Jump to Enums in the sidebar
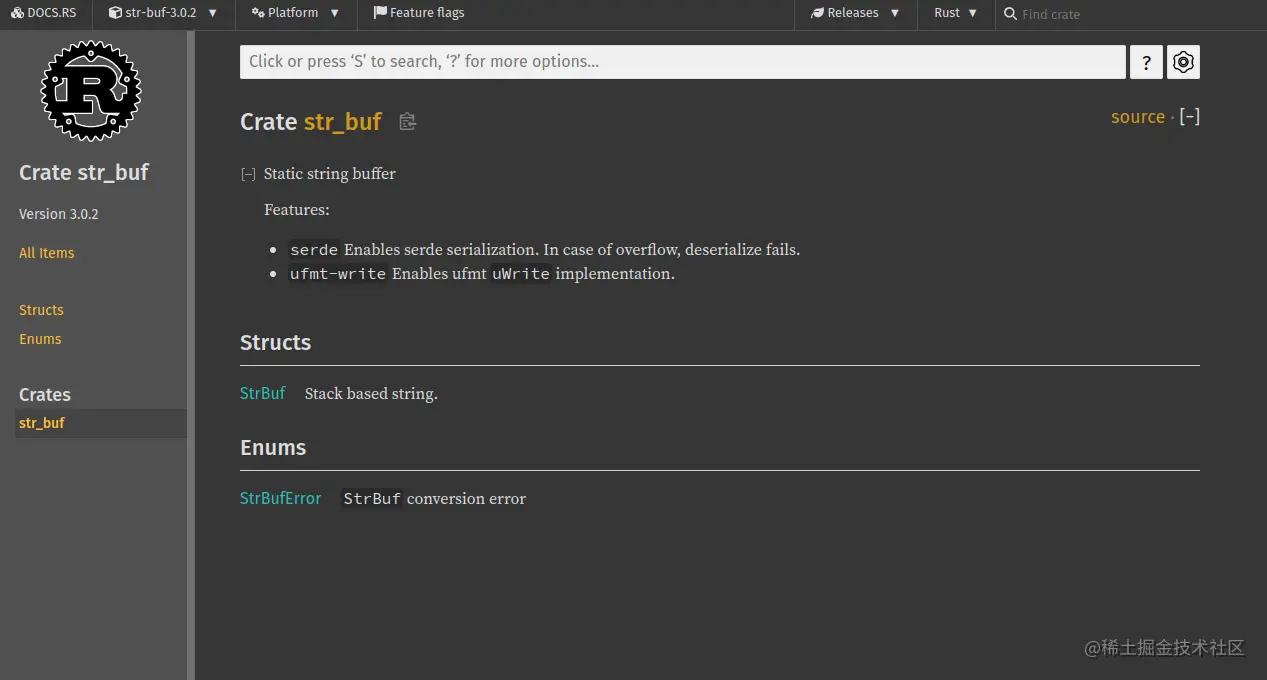1267x680 pixels. pos(40,339)
